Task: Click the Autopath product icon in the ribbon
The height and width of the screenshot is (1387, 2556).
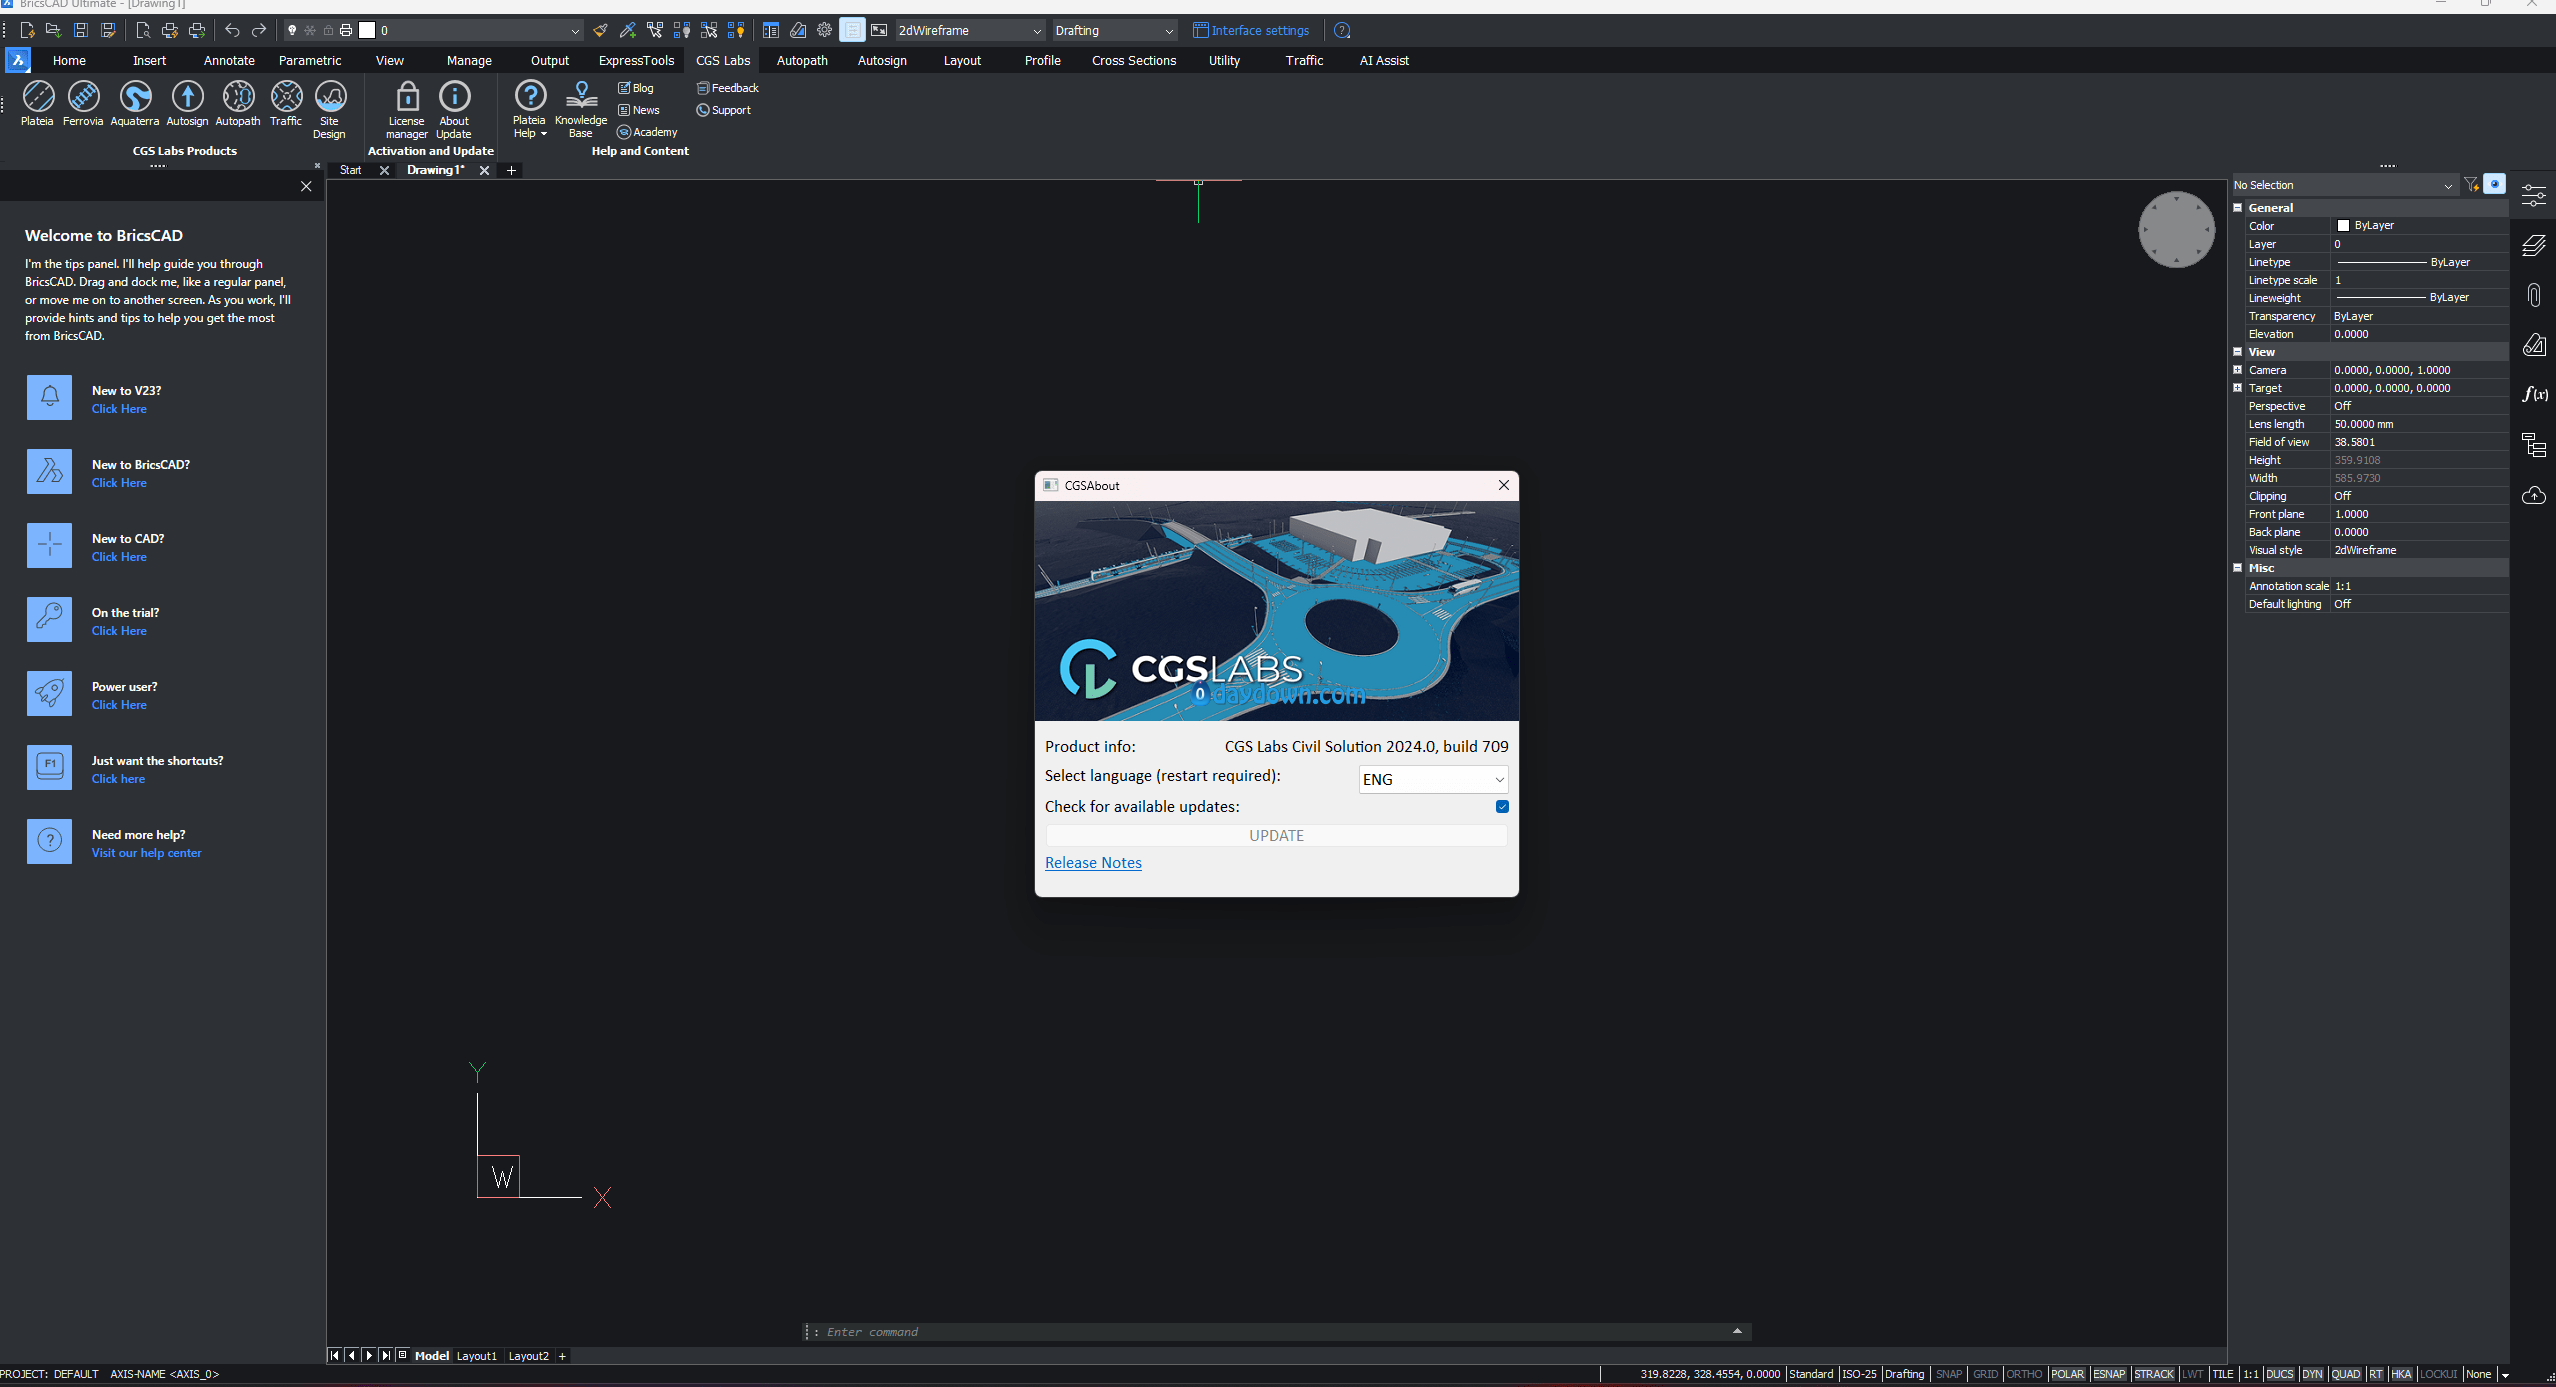Action: tap(238, 103)
